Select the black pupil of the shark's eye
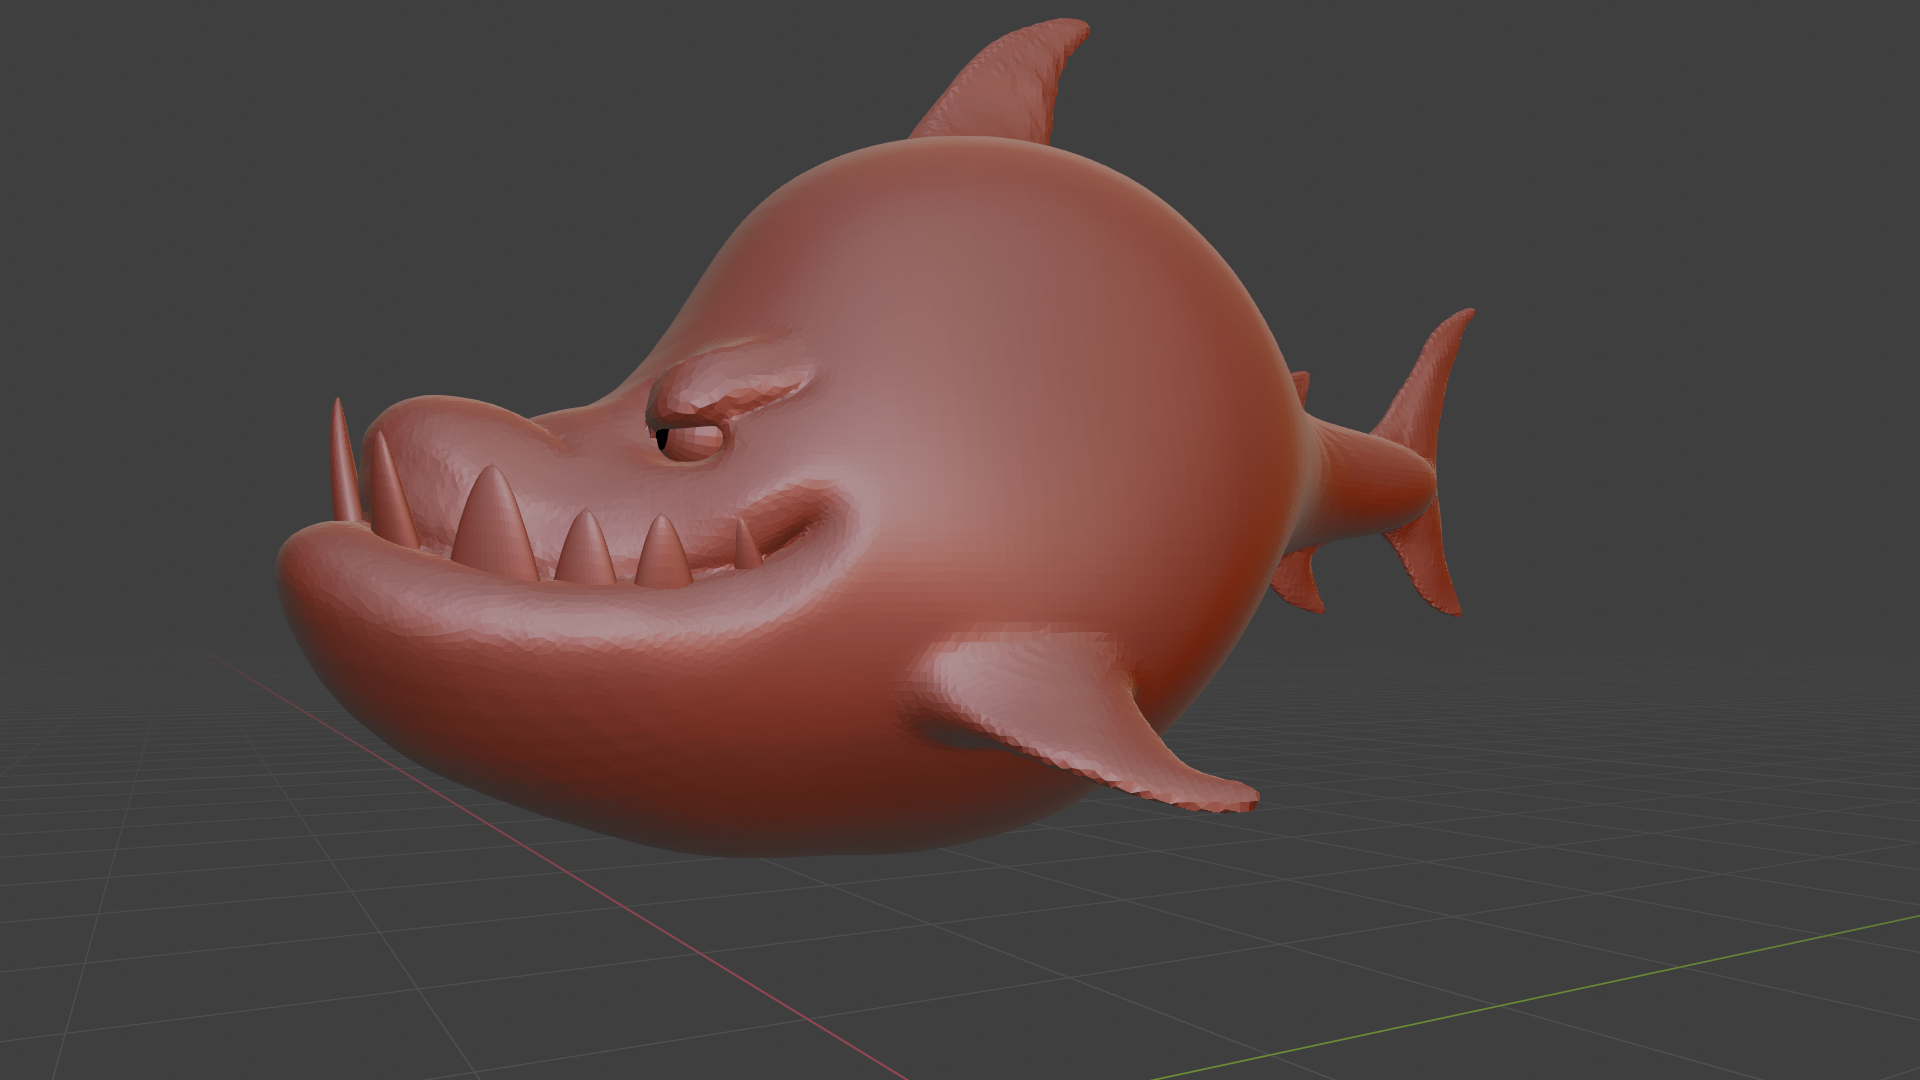The height and width of the screenshot is (1080, 1920). pyautogui.click(x=662, y=439)
